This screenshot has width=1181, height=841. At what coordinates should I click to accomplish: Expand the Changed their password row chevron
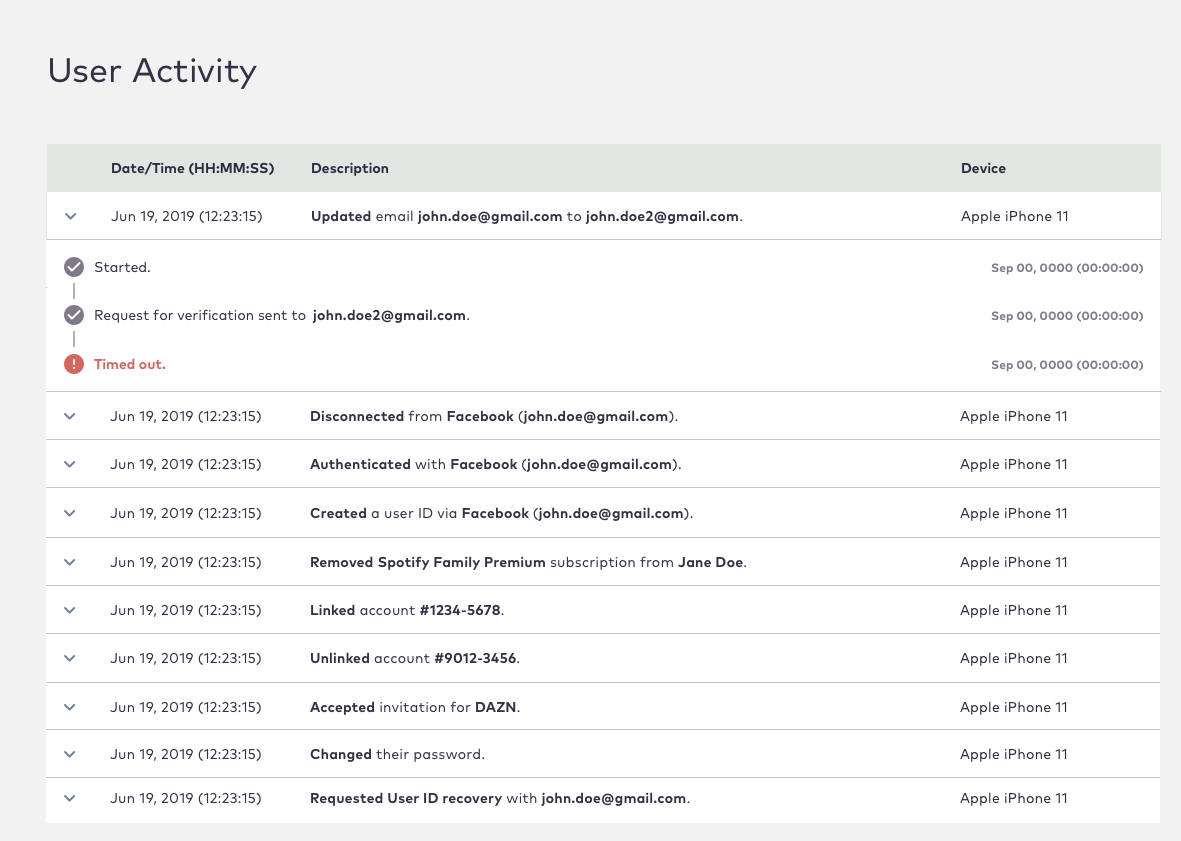[x=70, y=754]
